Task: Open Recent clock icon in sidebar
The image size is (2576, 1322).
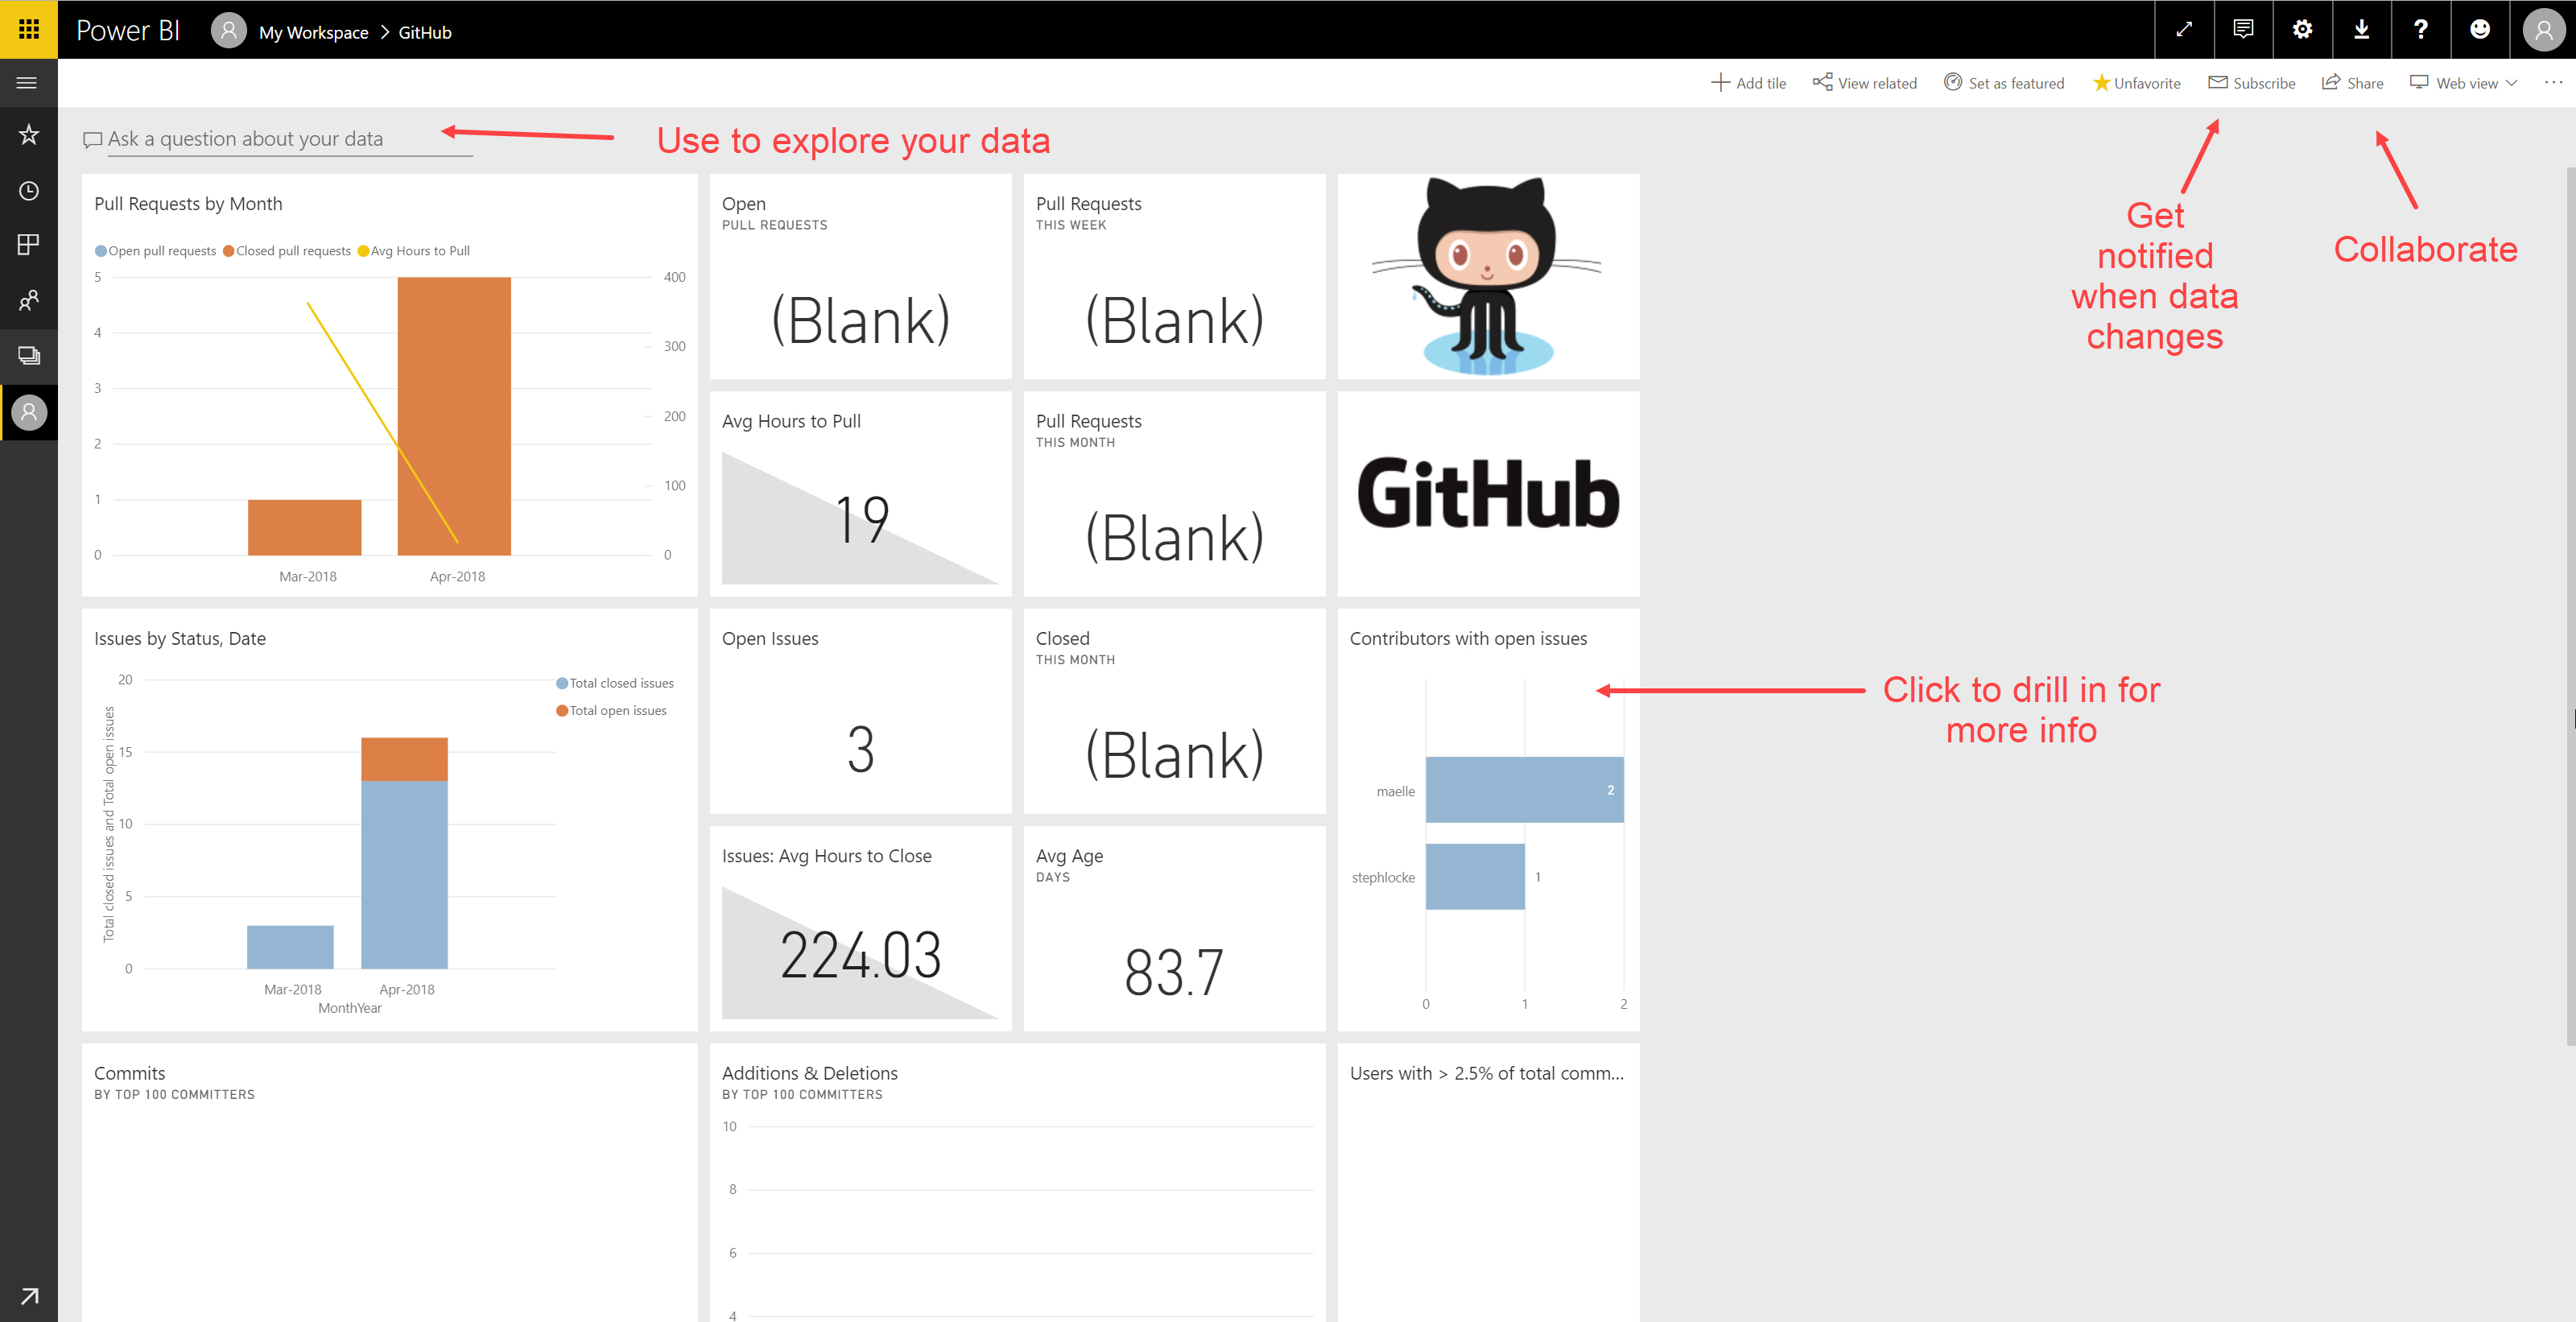Action: tap(28, 190)
